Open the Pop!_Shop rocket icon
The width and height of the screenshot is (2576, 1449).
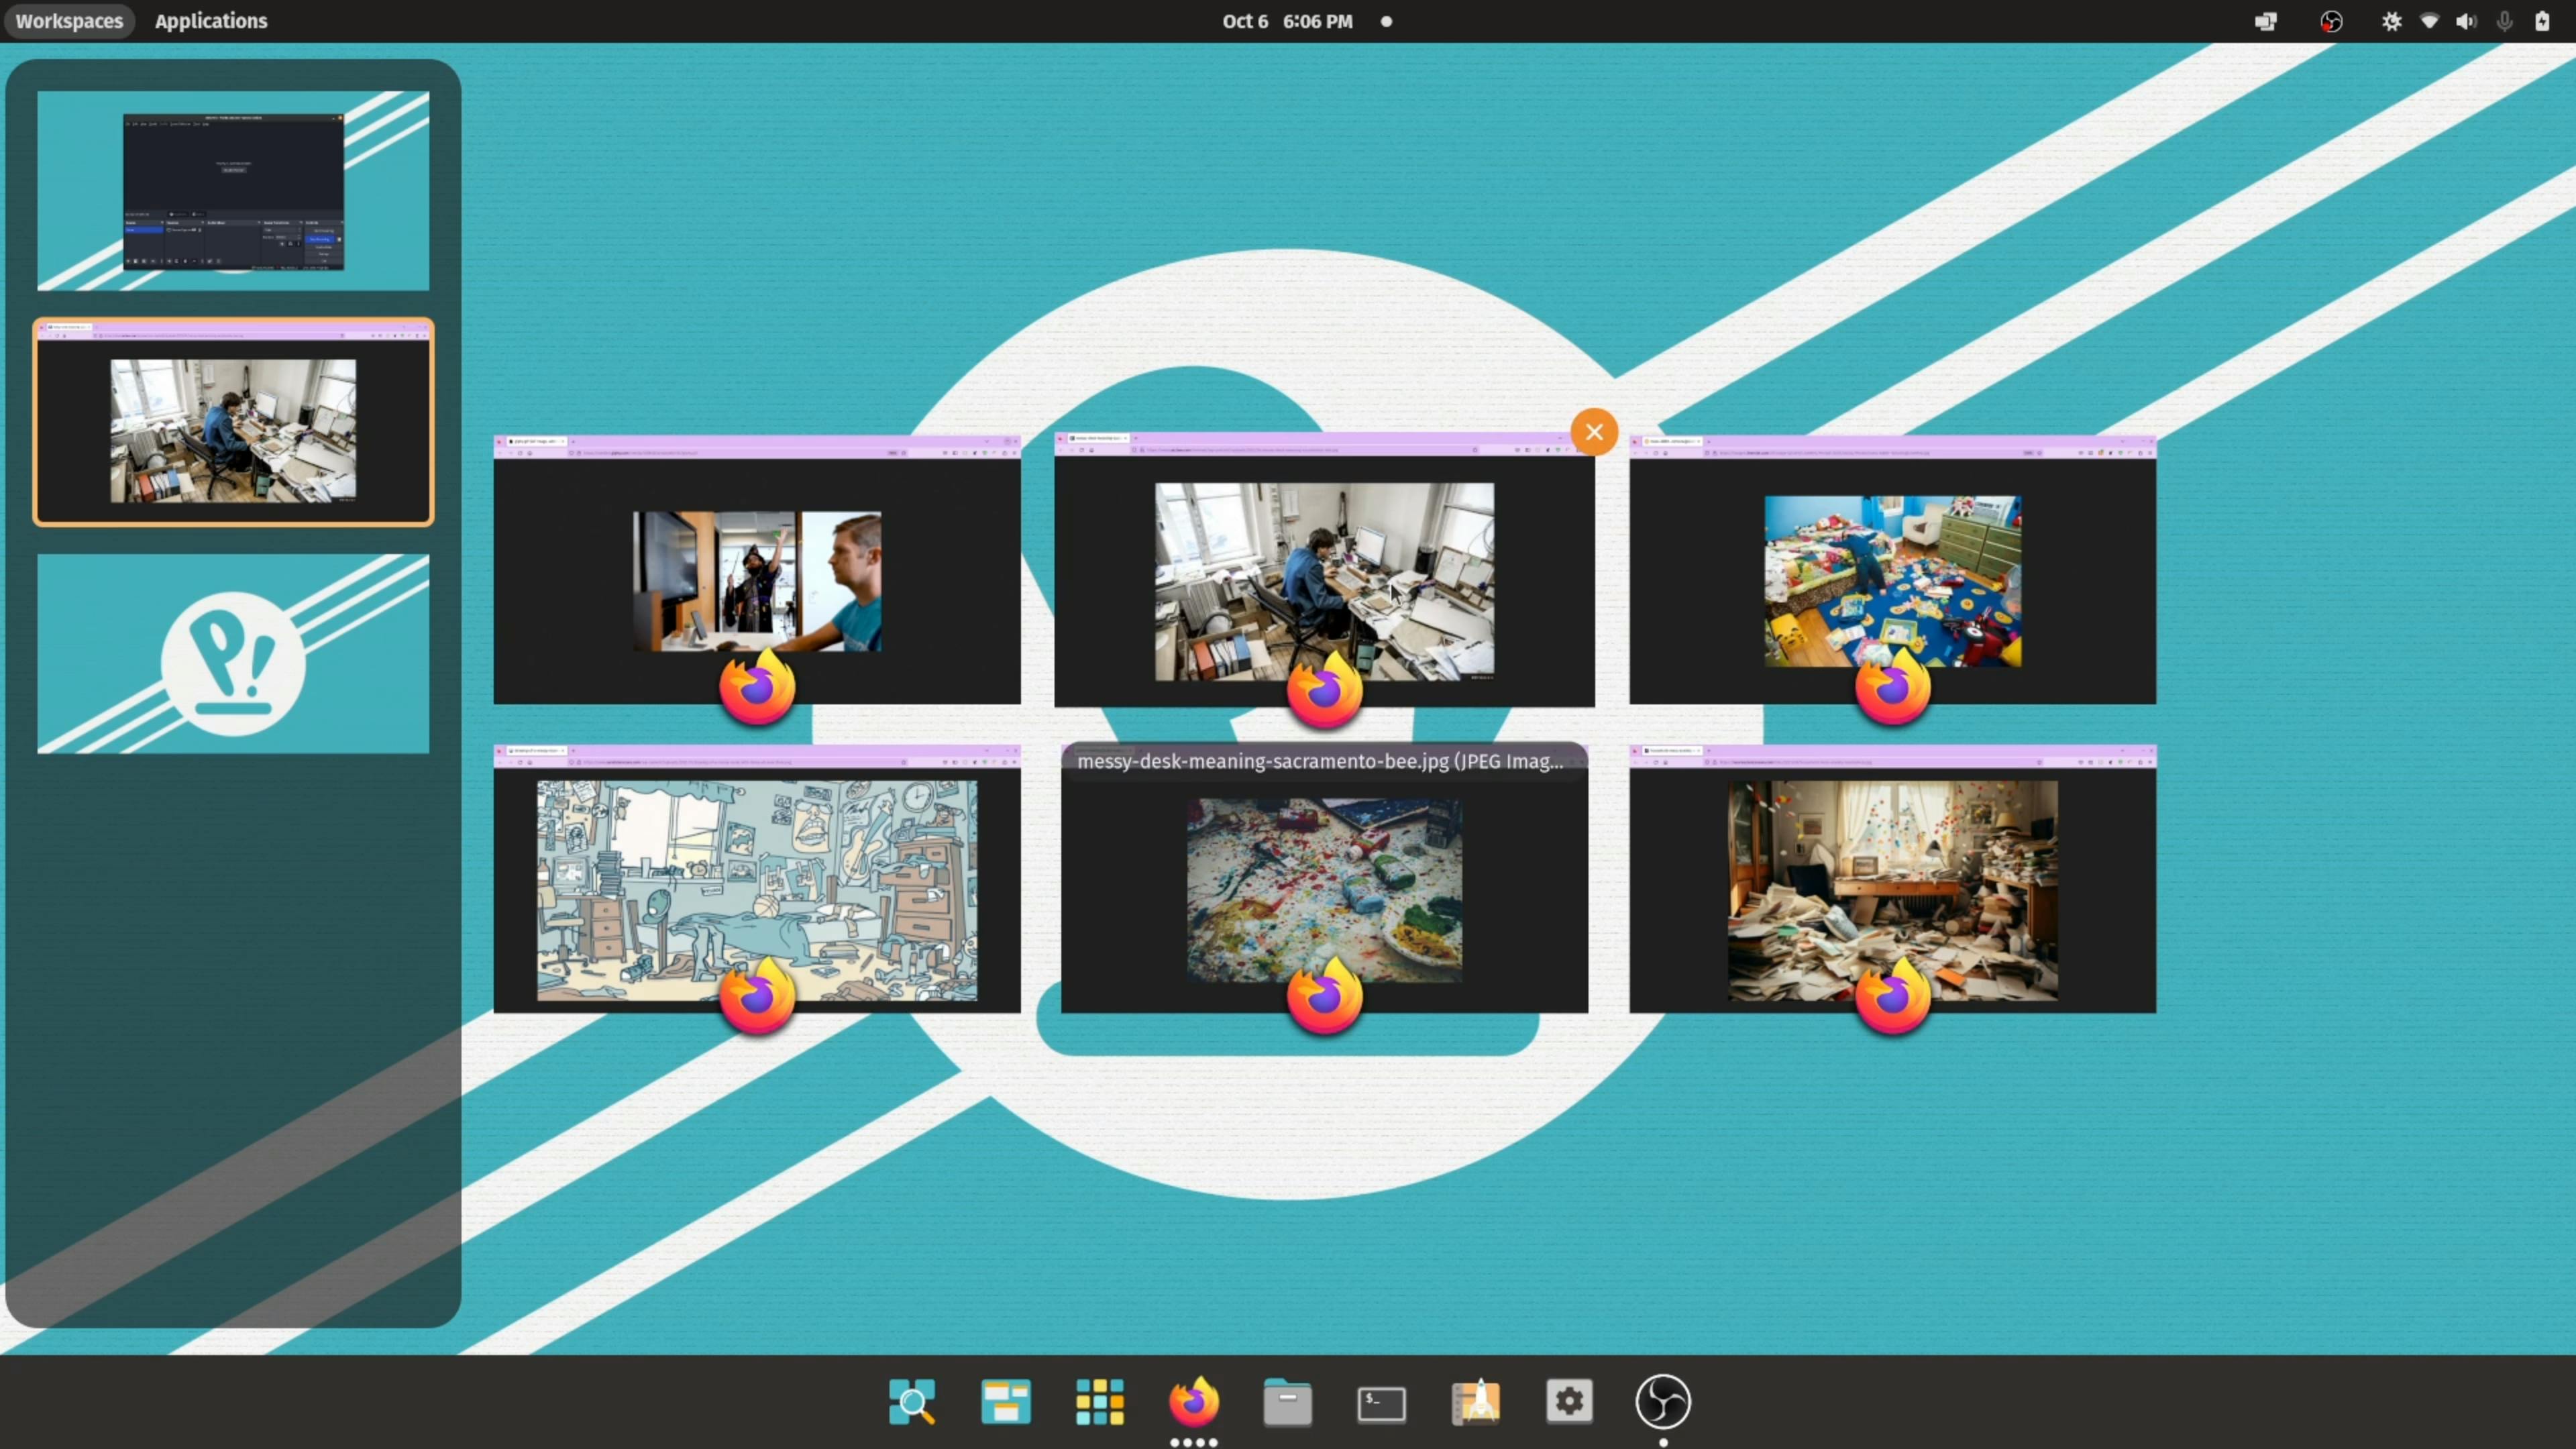(1476, 1401)
